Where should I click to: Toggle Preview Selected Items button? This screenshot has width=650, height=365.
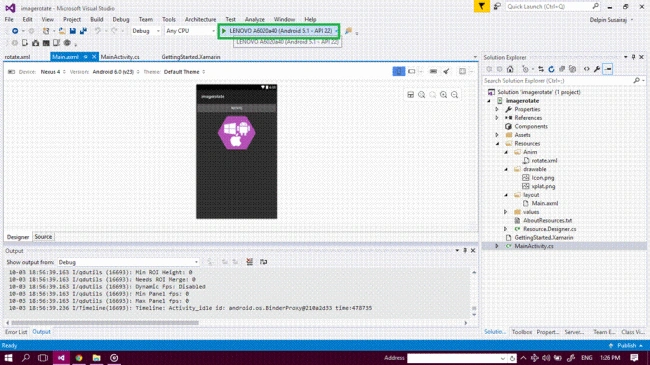point(608,69)
